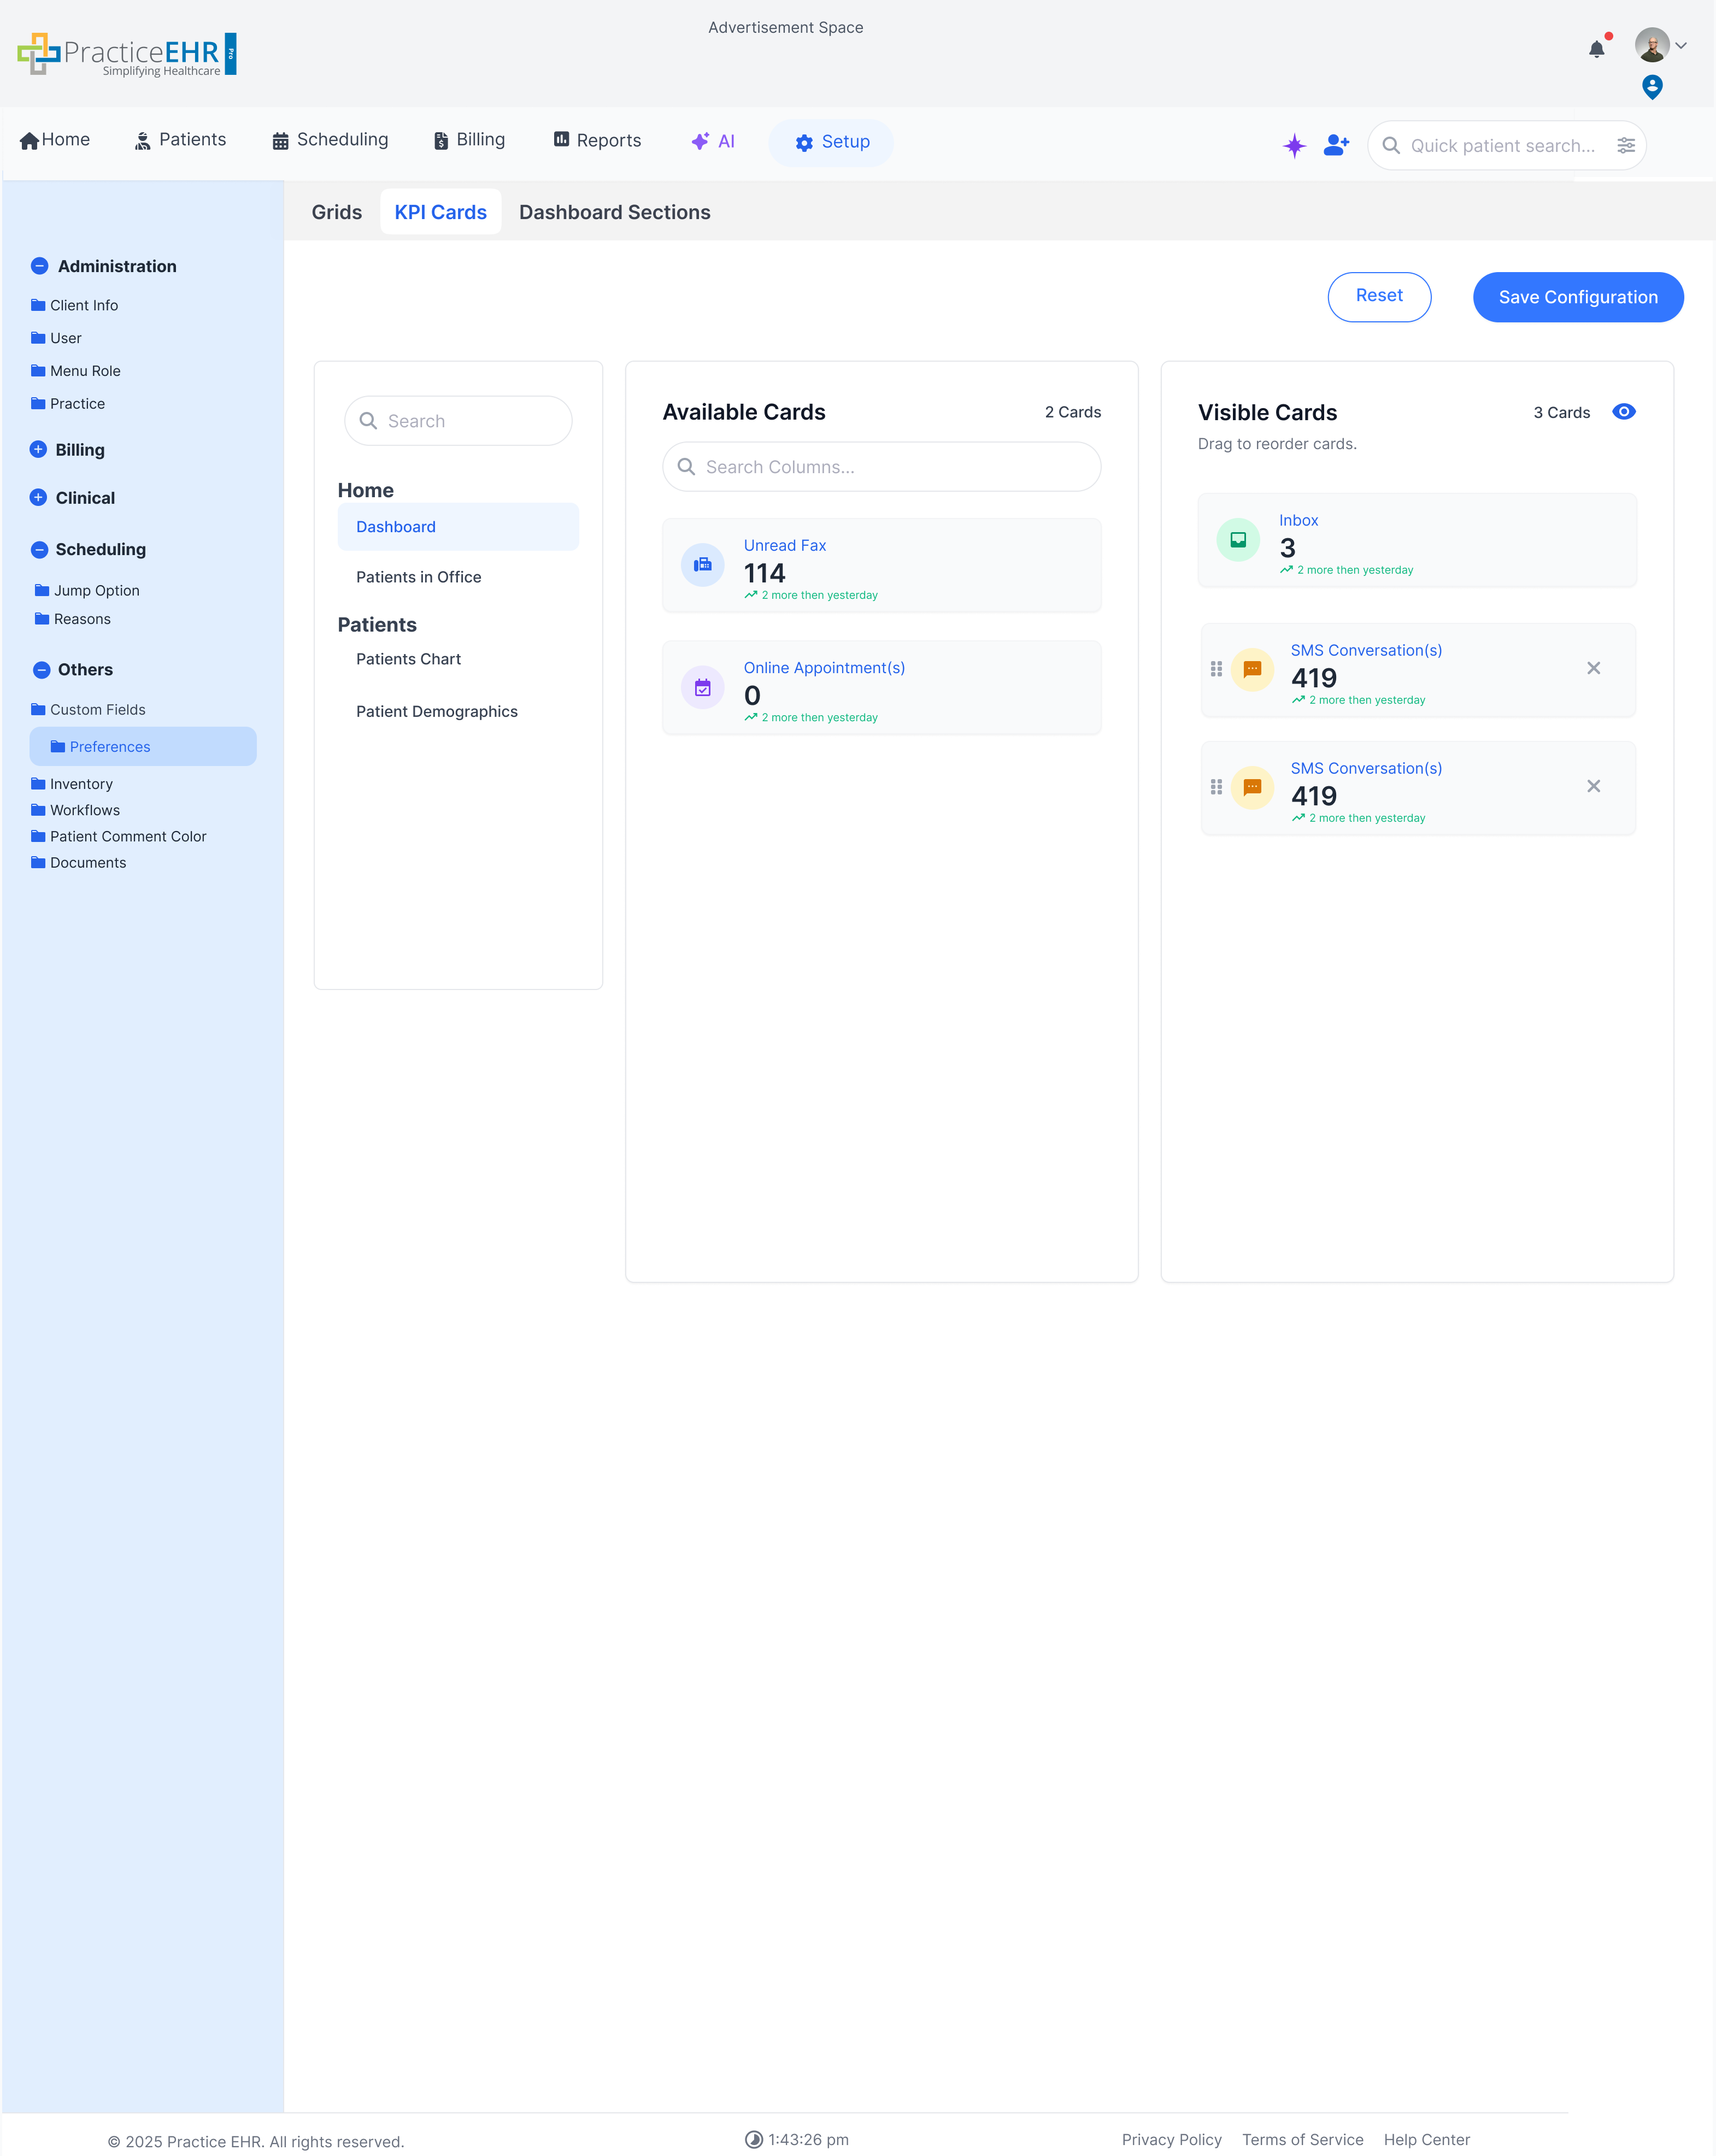
Task: Click the Inbox card green icon
Action: pos(1238,540)
